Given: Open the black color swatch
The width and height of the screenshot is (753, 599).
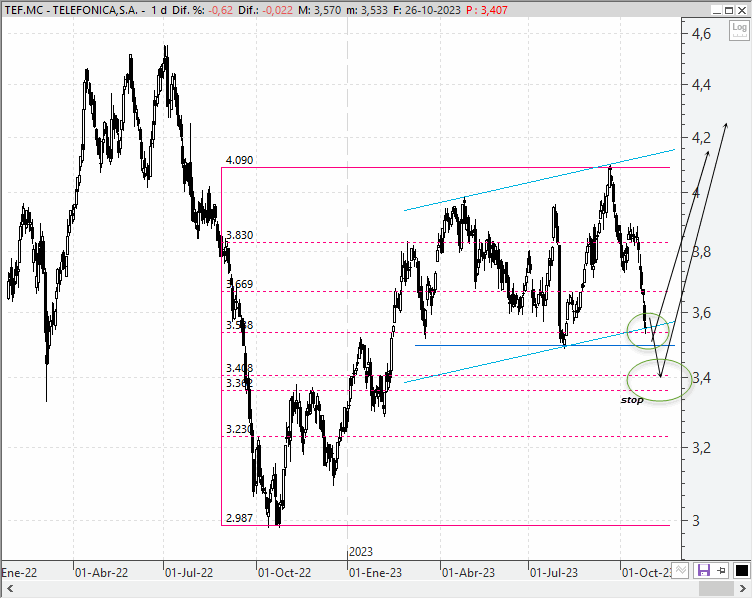Looking at the screenshot, I should (742, 571).
